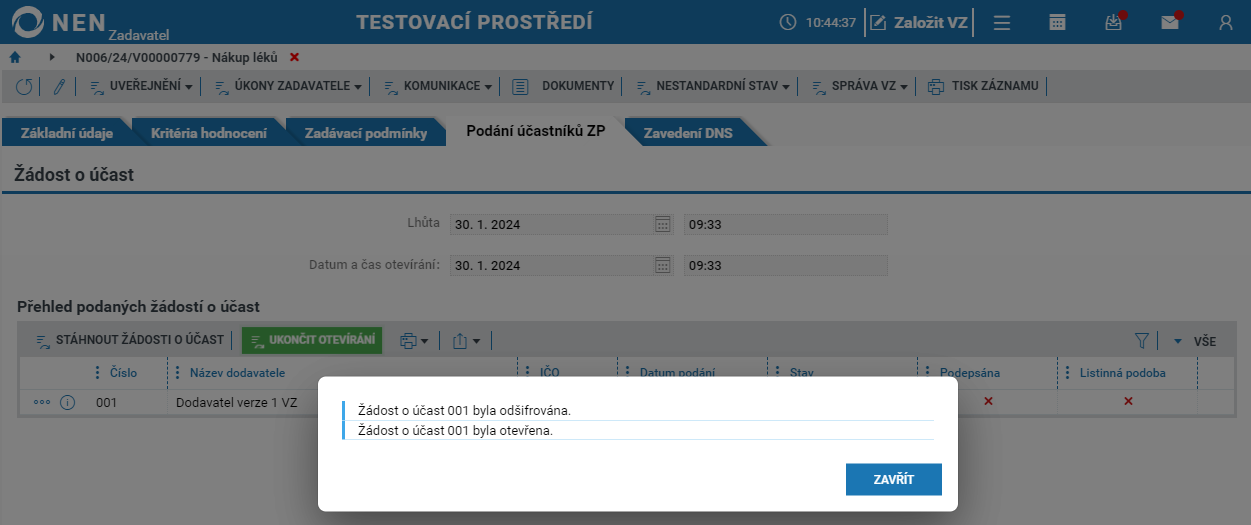
Task: Click the pencil edit icon
Action: [59, 87]
